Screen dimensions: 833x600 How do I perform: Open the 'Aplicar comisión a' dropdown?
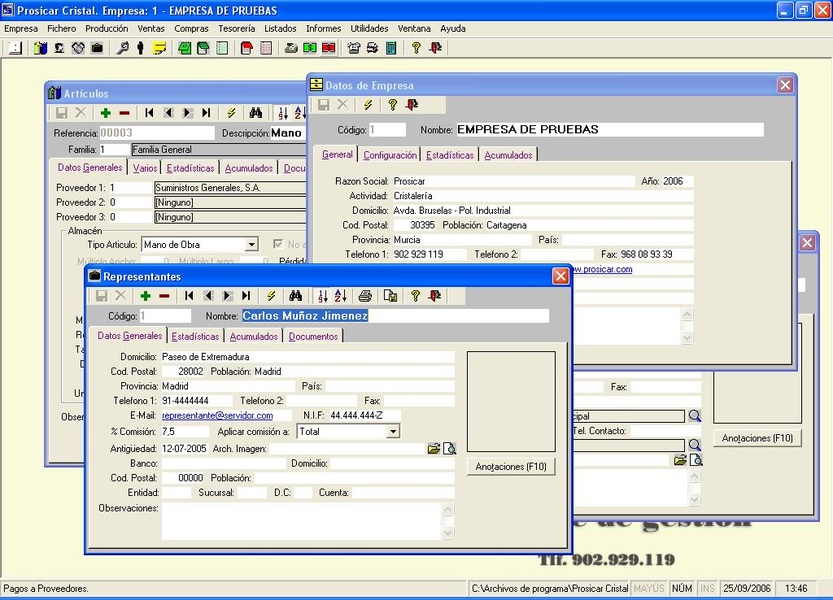point(392,432)
